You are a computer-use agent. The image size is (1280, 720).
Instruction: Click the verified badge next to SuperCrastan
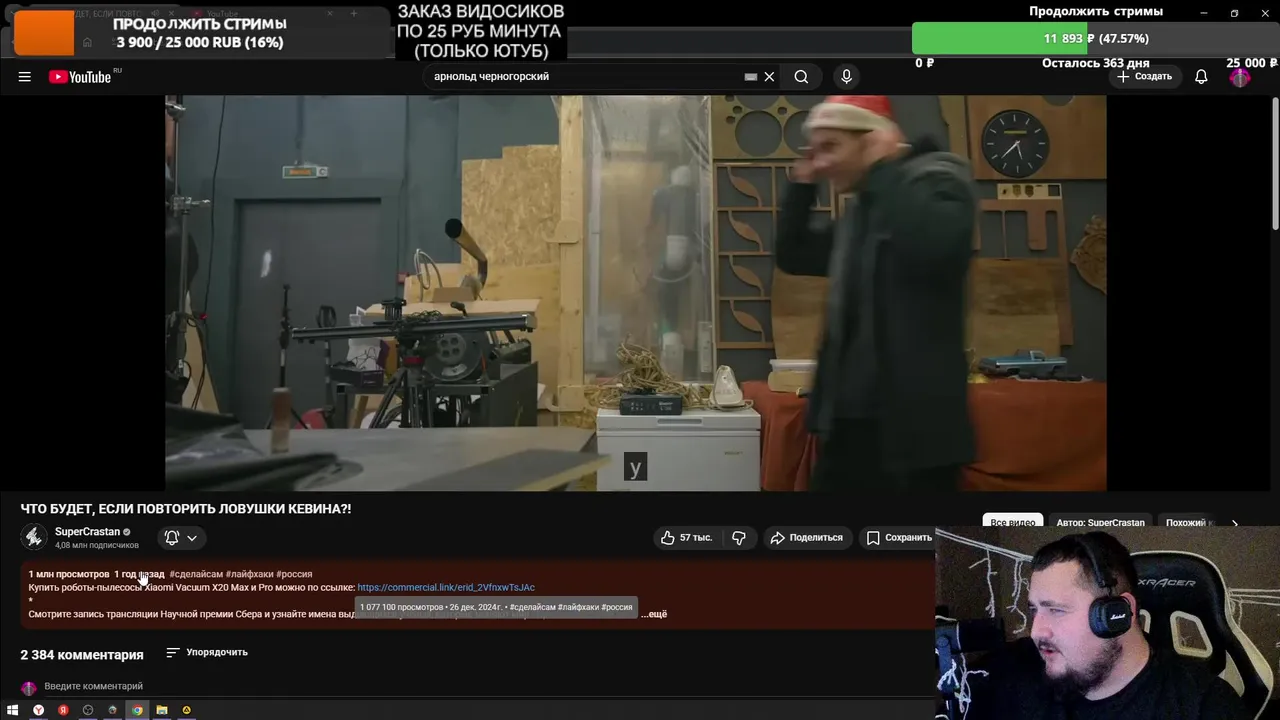point(127,532)
